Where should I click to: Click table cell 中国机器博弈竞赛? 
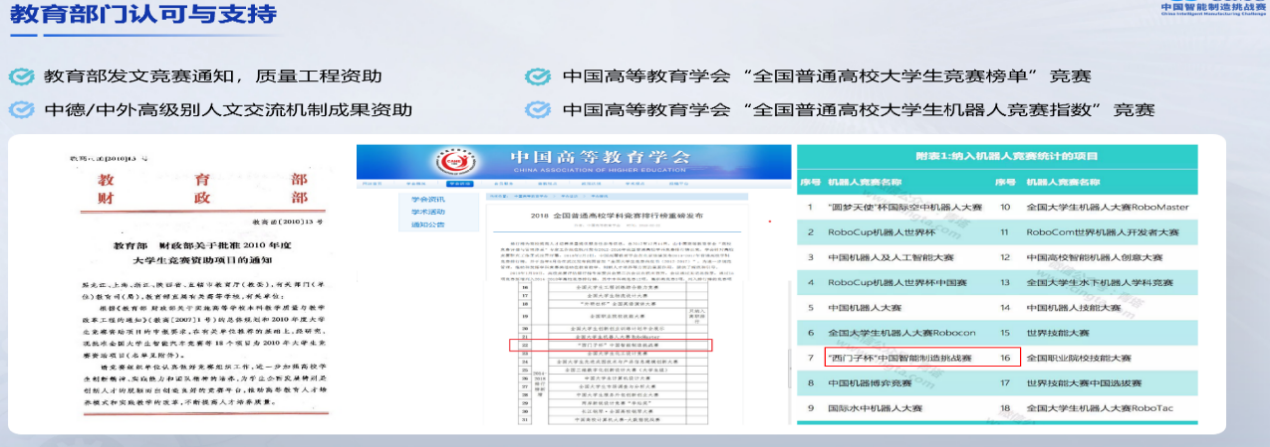[x=869, y=382]
